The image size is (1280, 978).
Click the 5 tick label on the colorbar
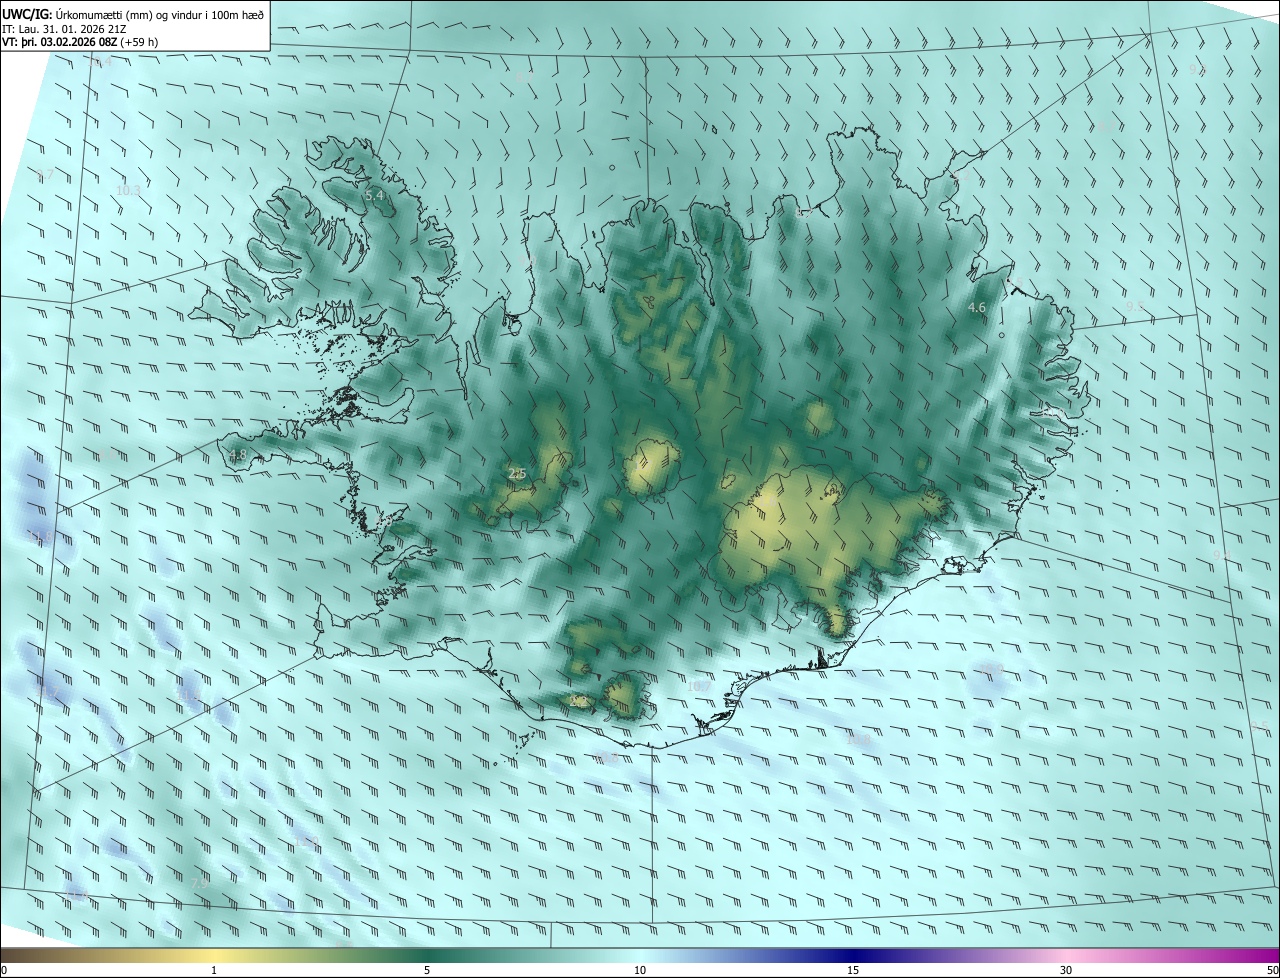pyautogui.click(x=427, y=970)
